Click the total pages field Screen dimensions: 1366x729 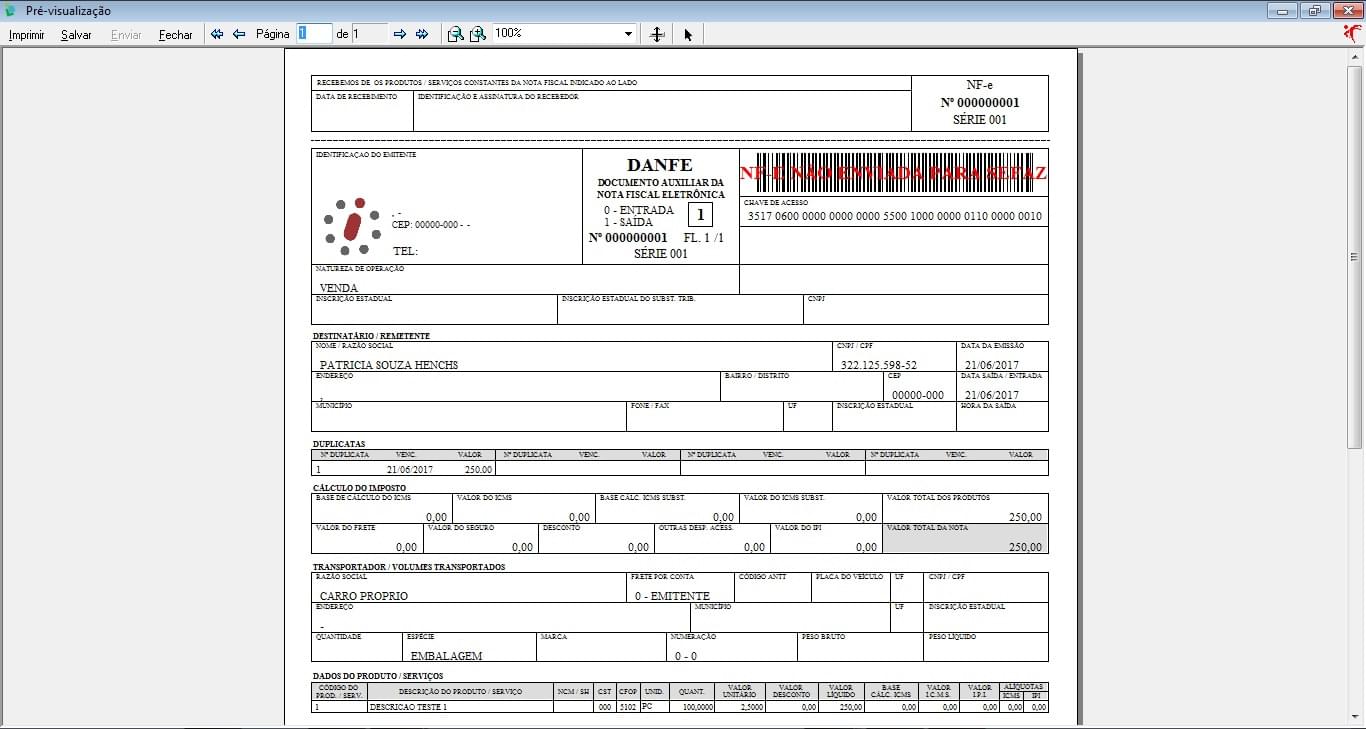pyautogui.click(x=369, y=33)
